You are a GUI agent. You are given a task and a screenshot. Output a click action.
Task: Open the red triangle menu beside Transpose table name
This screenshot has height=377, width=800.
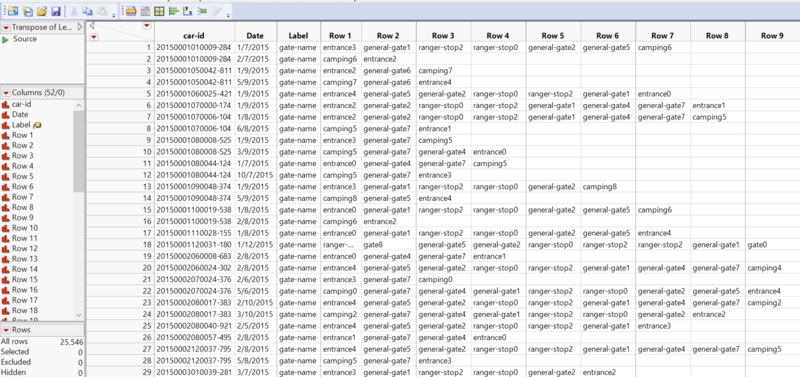[x=6, y=27]
